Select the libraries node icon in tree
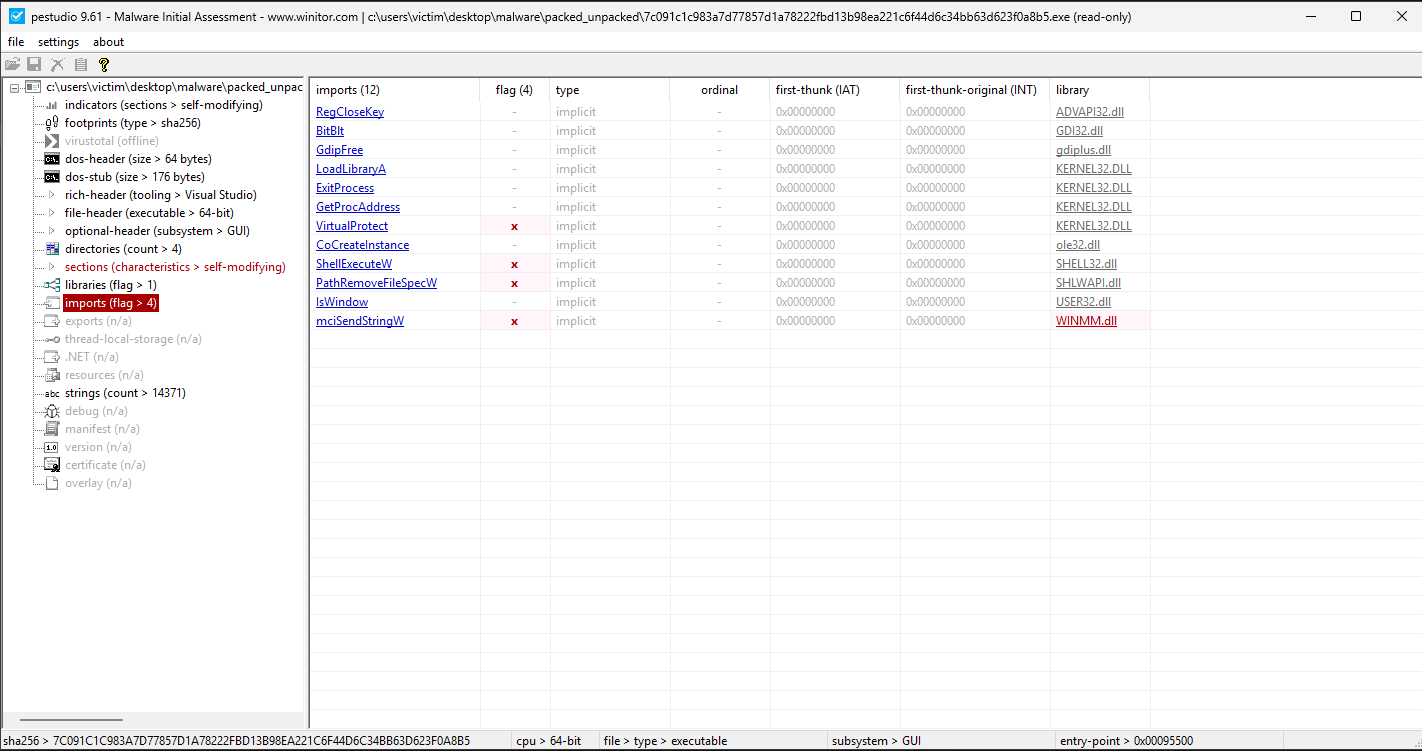Image resolution: width=1422 pixels, height=751 pixels. tap(52, 285)
